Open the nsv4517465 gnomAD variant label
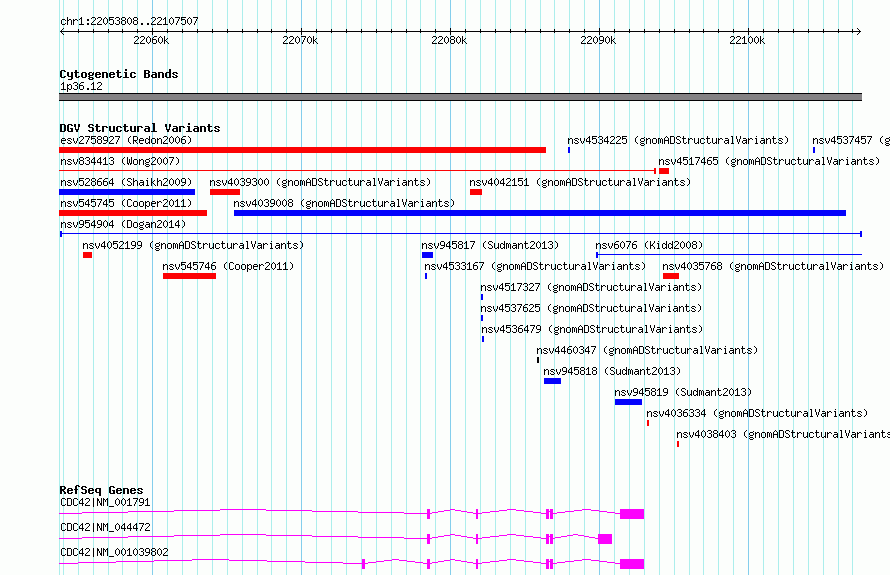The image size is (890, 575). click(x=769, y=161)
